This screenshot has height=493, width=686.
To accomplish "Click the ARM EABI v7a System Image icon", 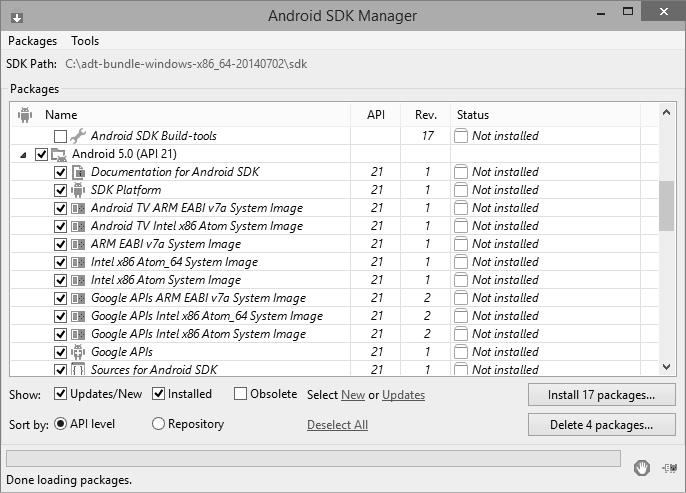I will [78, 244].
